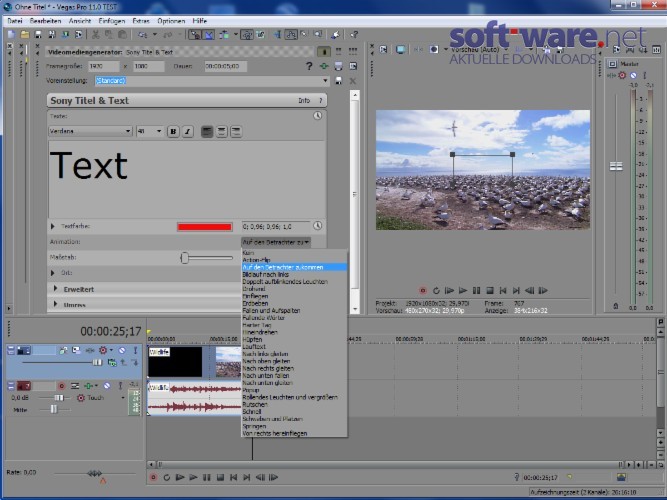This screenshot has height=500, width=667.
Task: Expand the Ort section
Action: click(x=53, y=273)
